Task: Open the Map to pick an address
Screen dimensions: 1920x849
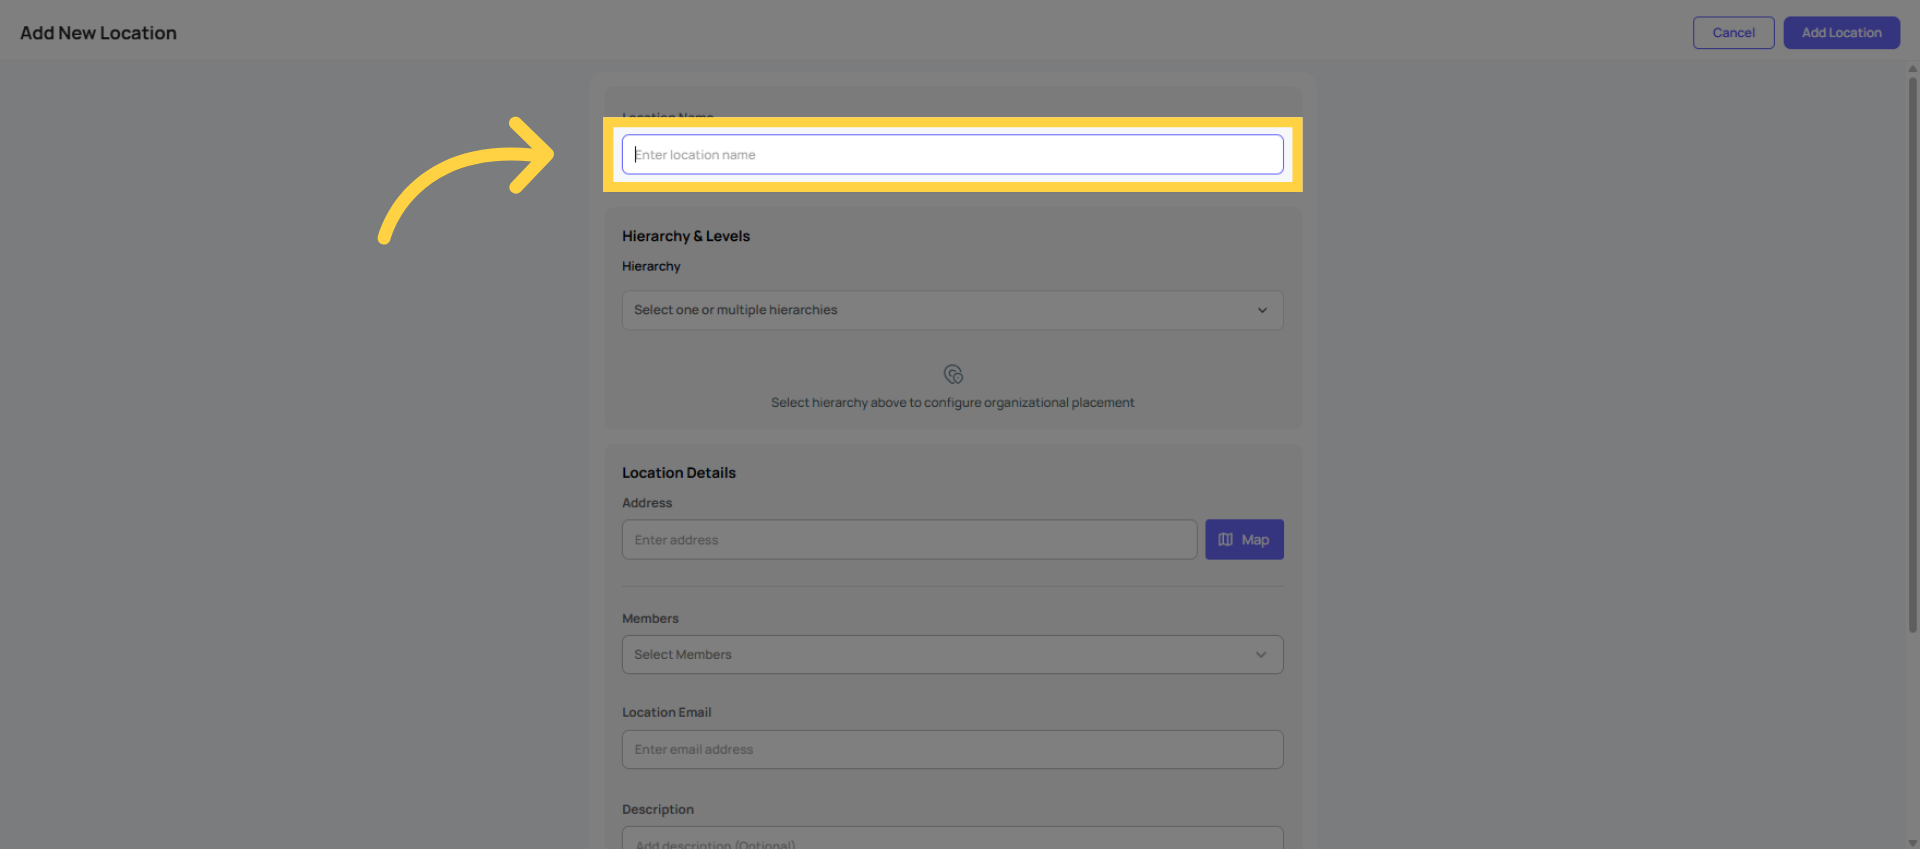Action: (1244, 539)
